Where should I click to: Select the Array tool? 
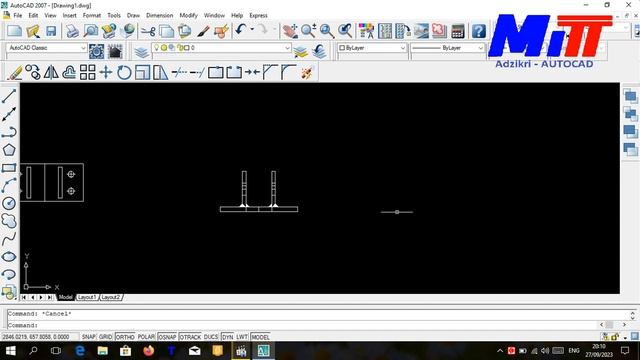point(87,73)
